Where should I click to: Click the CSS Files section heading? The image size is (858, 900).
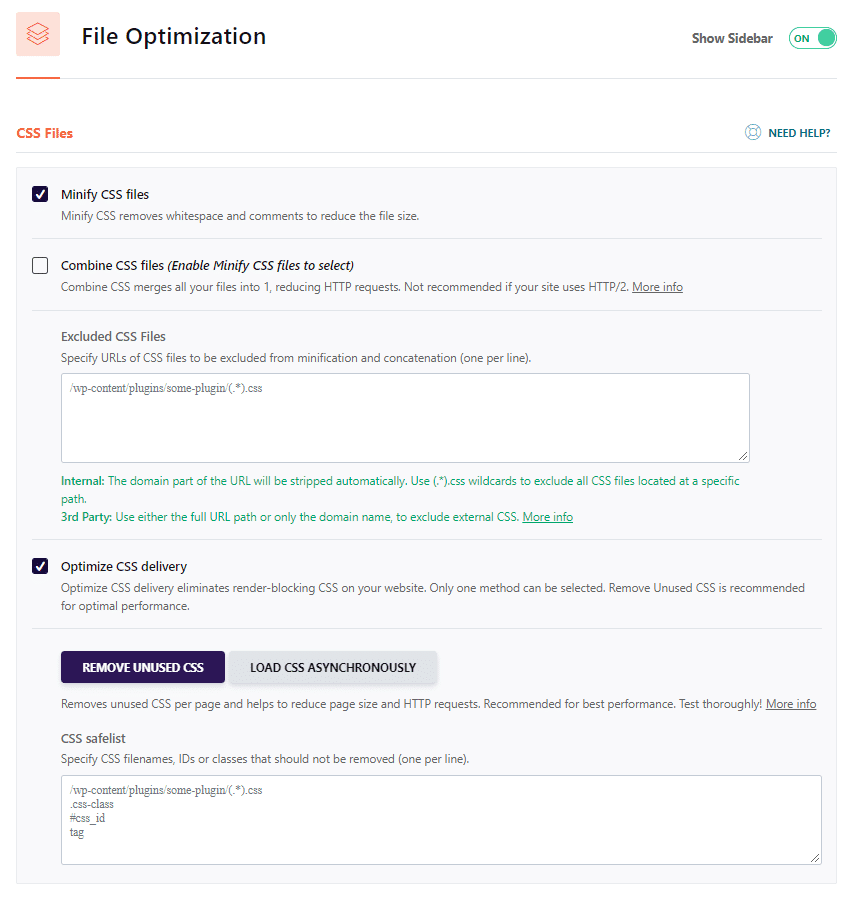click(x=44, y=131)
